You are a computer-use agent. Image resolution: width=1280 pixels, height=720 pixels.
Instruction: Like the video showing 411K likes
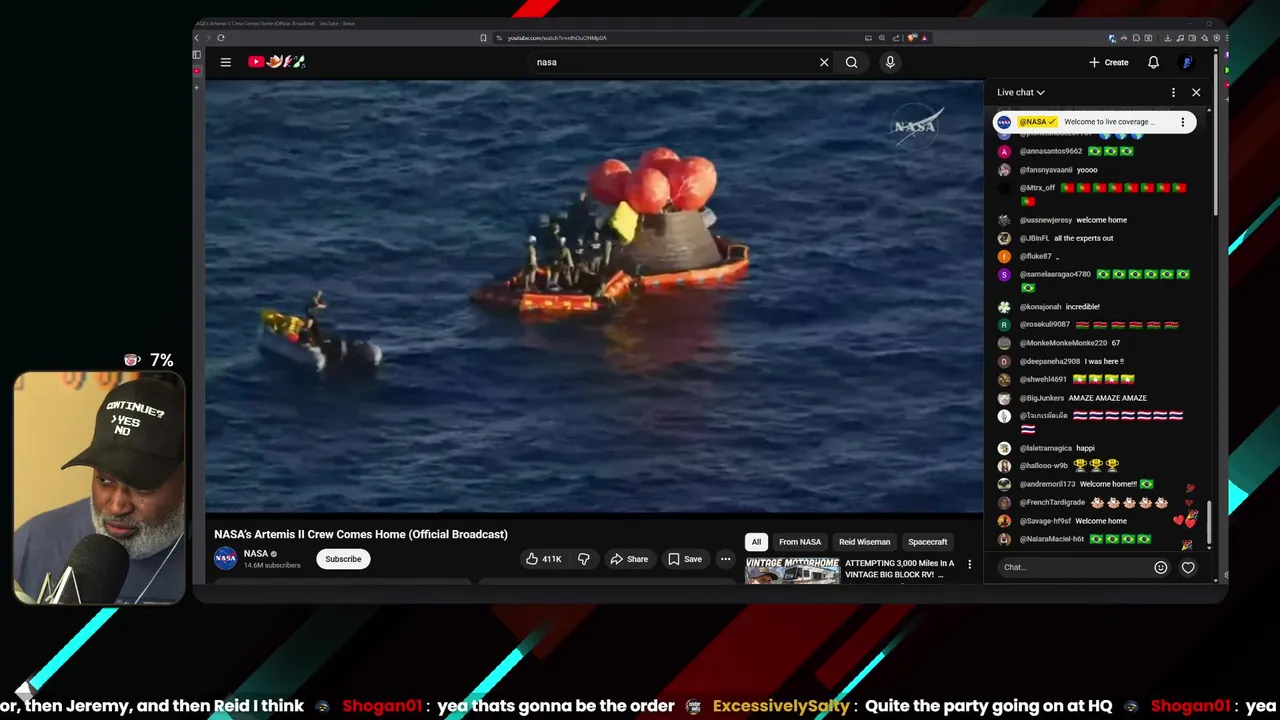pyautogui.click(x=544, y=559)
